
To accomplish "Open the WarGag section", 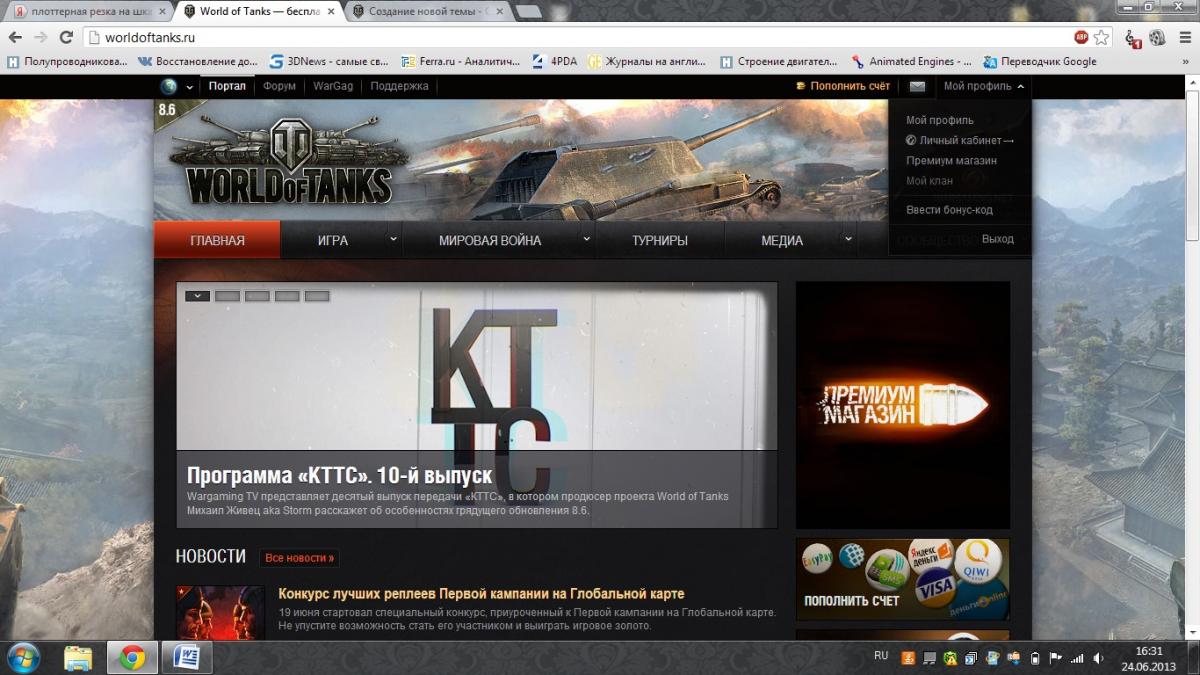I will click(333, 86).
